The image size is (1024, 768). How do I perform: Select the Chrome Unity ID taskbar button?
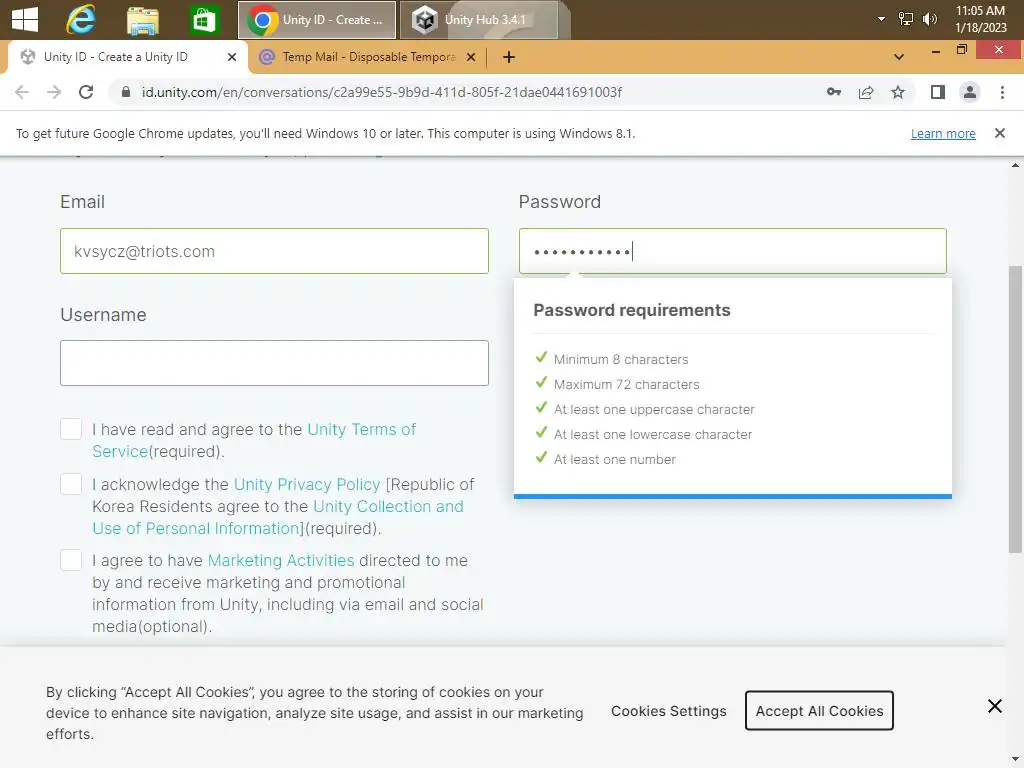(x=317, y=20)
